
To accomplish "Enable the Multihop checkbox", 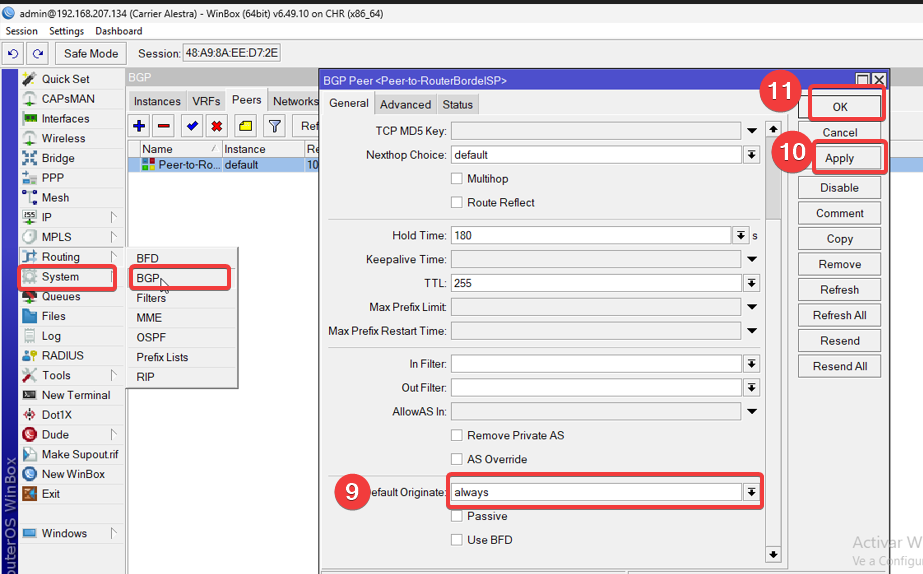I will (457, 179).
